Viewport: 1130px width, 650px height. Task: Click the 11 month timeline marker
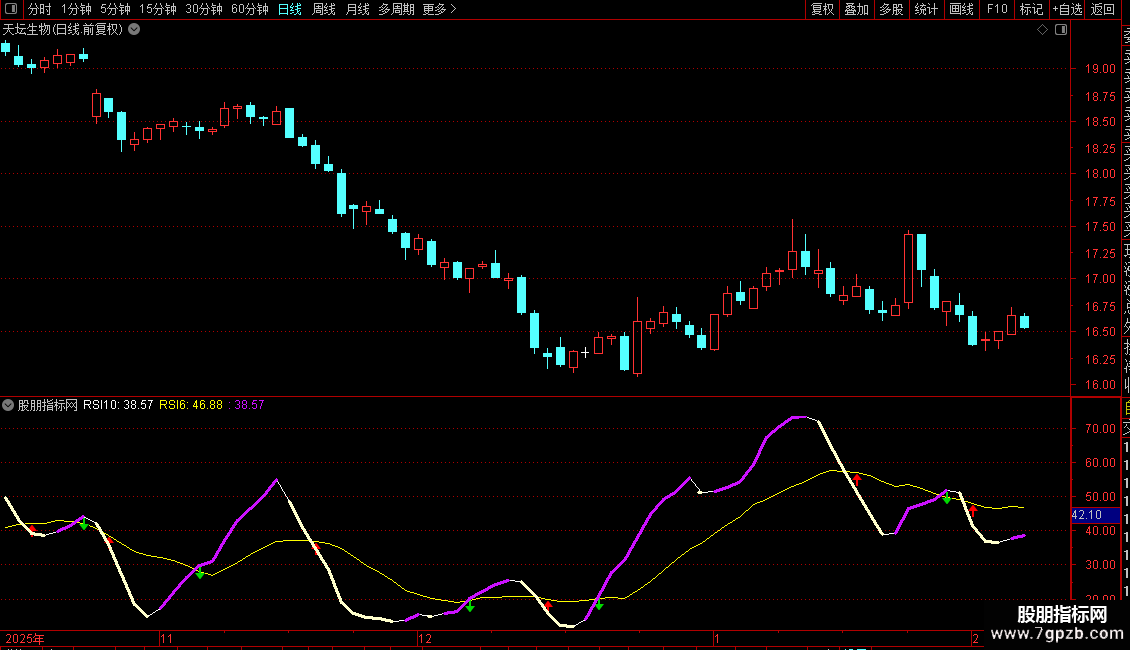click(x=166, y=638)
